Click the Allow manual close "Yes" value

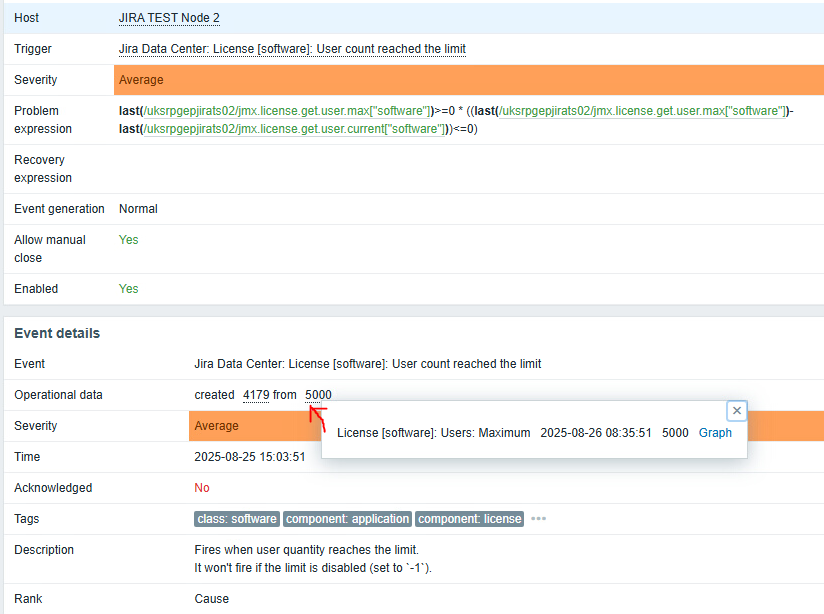[x=128, y=240]
